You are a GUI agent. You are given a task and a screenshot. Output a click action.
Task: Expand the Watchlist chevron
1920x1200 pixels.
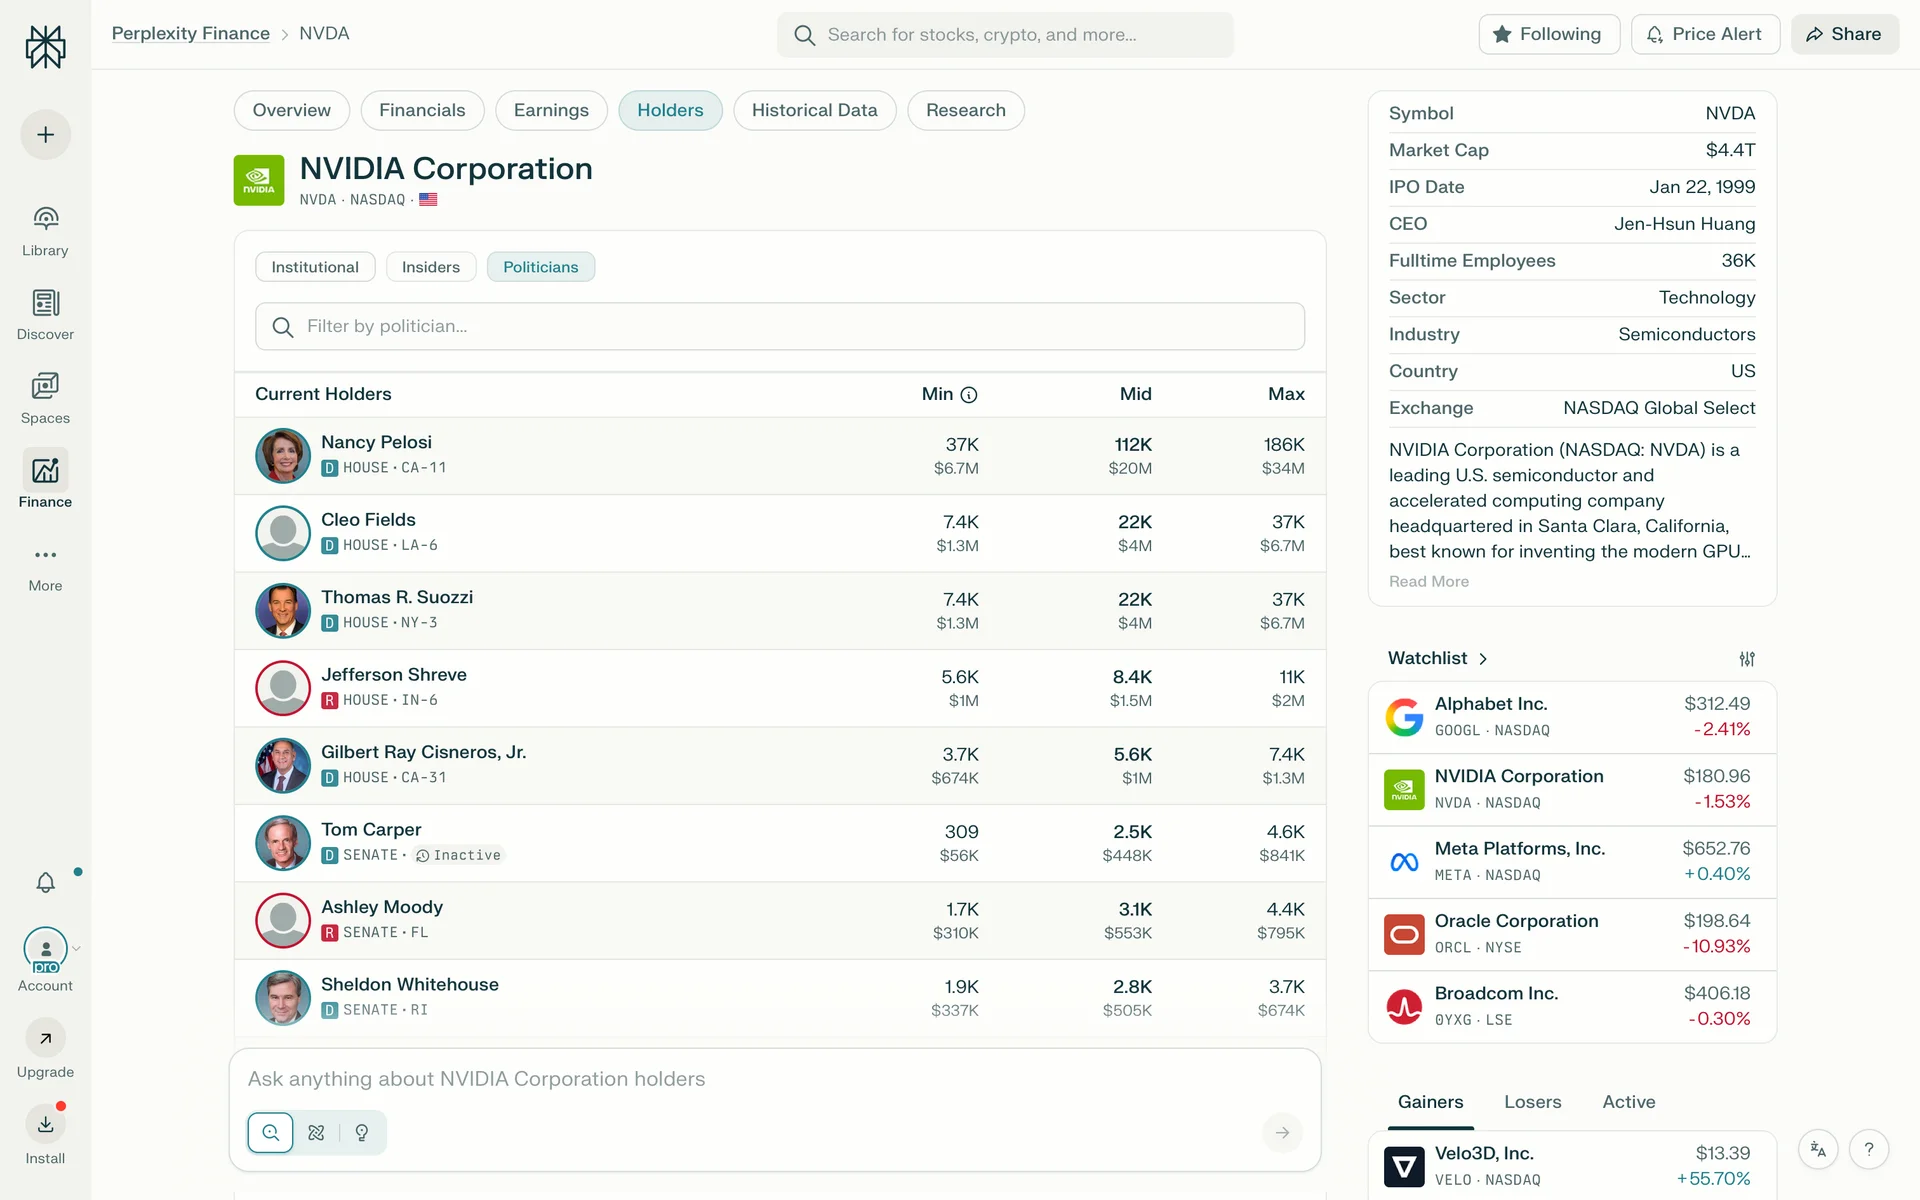(1483, 659)
